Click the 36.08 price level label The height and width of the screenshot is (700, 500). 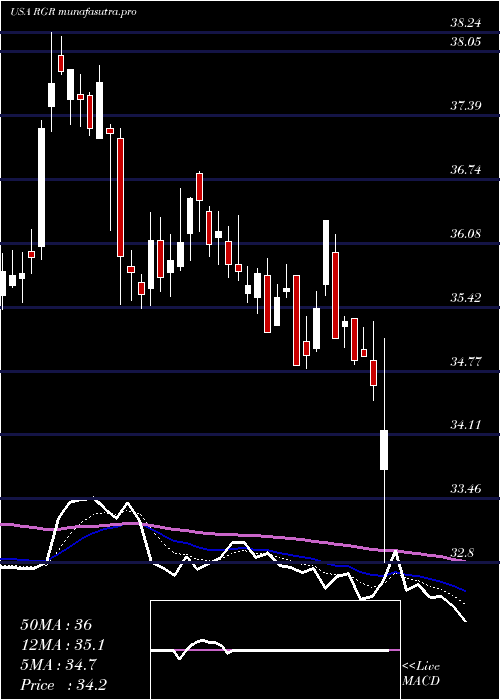(x=466, y=233)
